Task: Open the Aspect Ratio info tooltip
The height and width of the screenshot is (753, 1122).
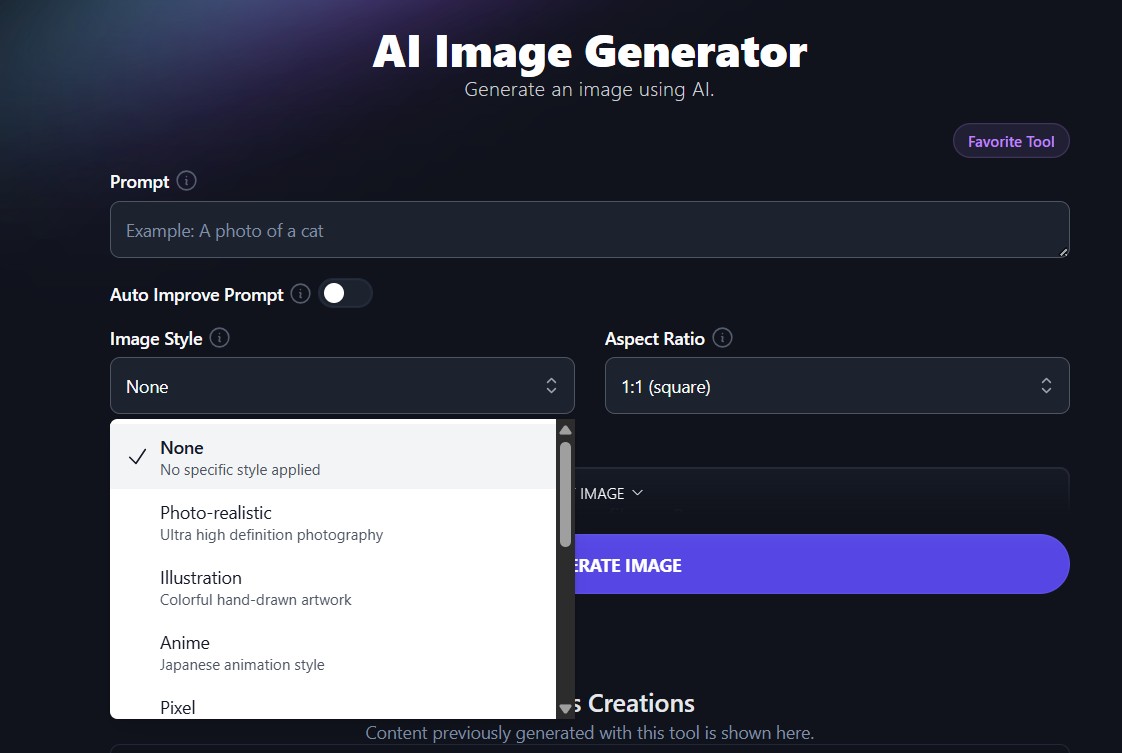Action: [723, 338]
